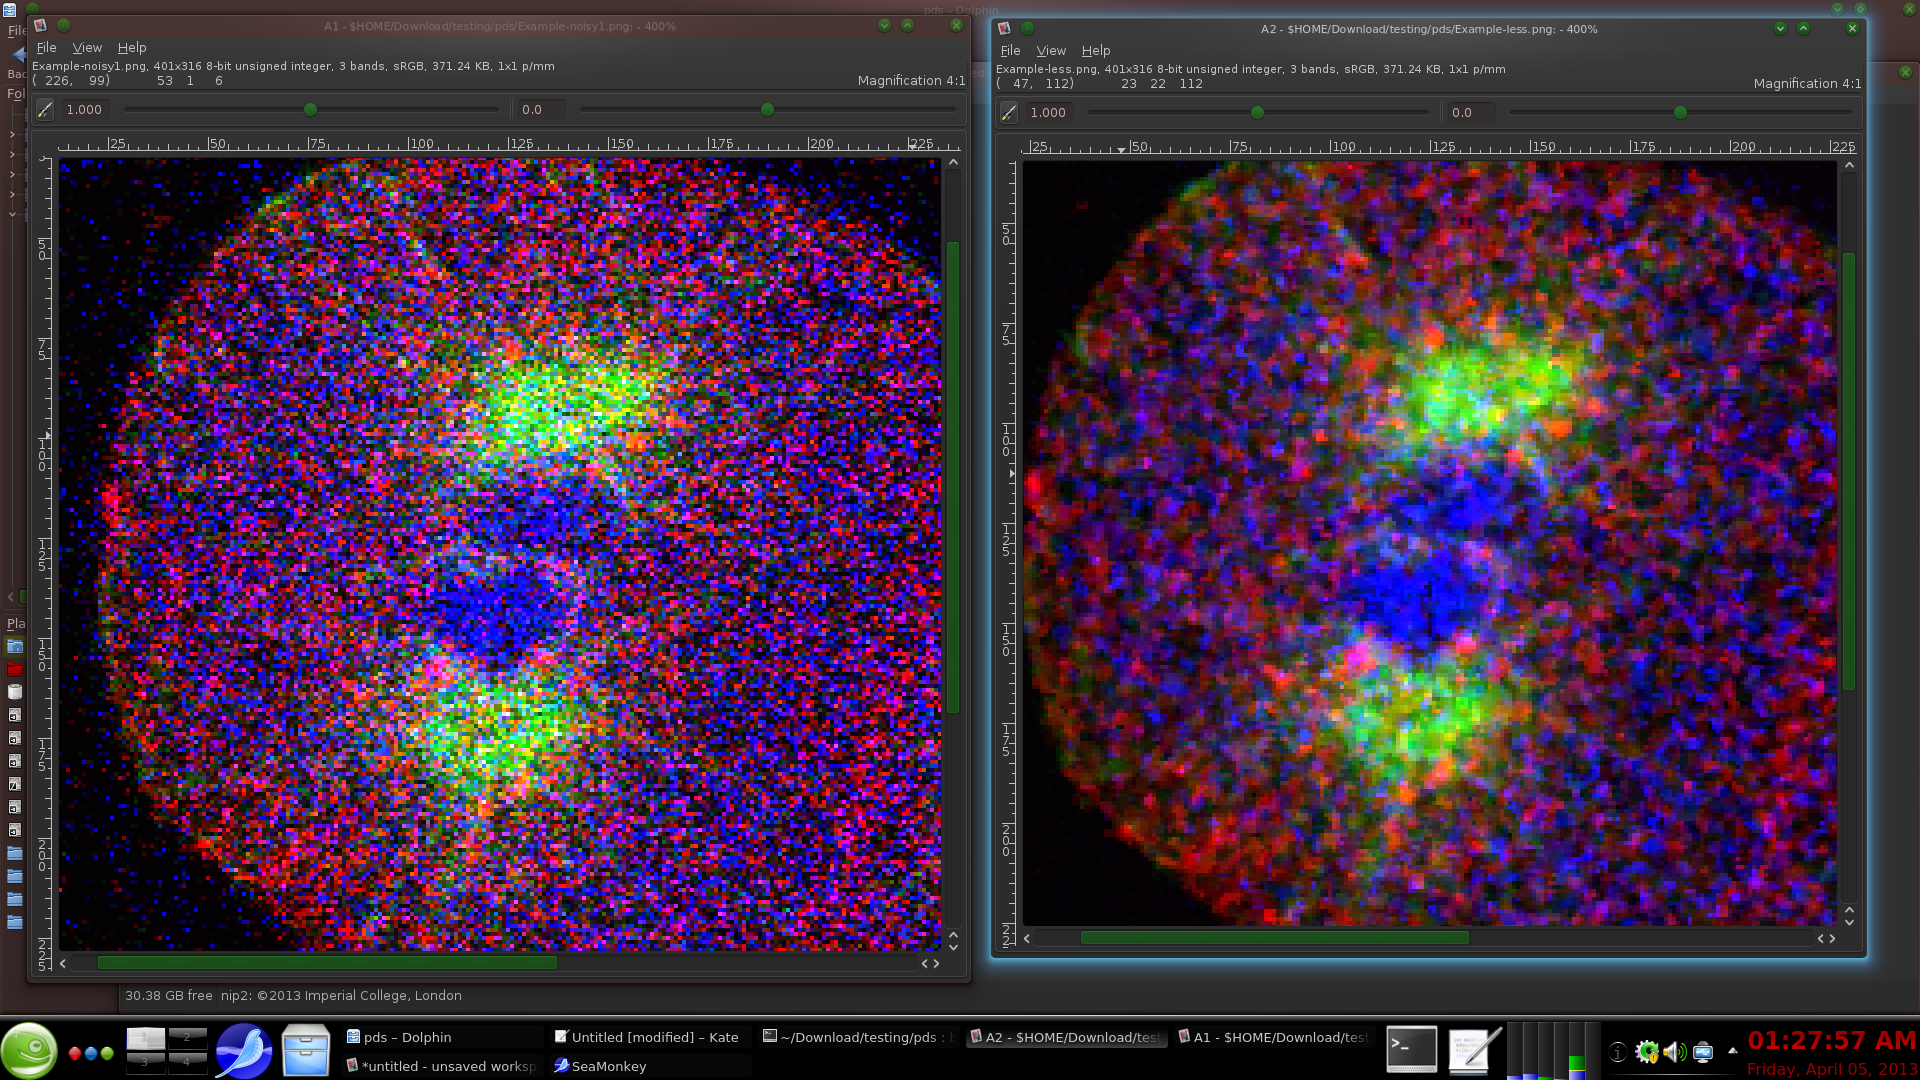Open View menu in A1 window

[87, 47]
